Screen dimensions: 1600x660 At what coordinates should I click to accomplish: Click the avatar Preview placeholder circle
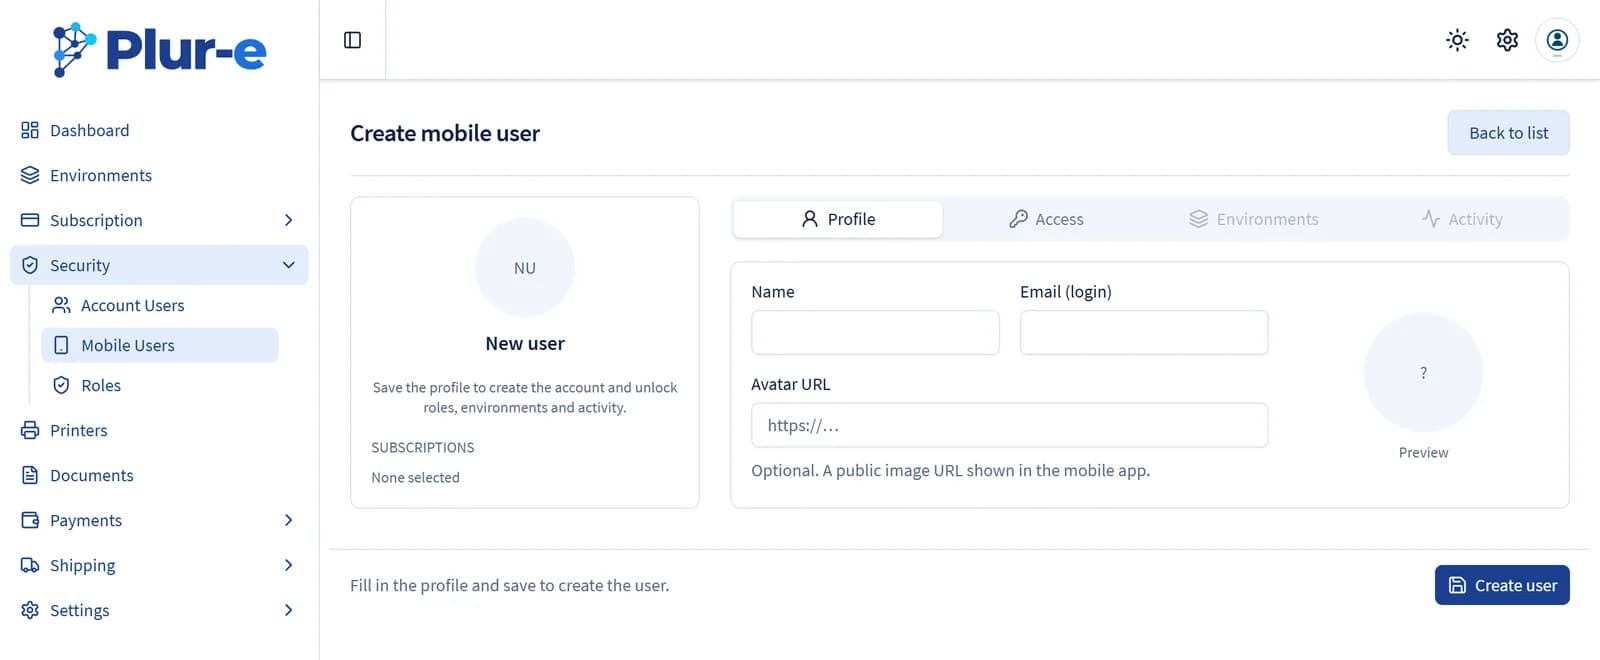pyautogui.click(x=1423, y=372)
